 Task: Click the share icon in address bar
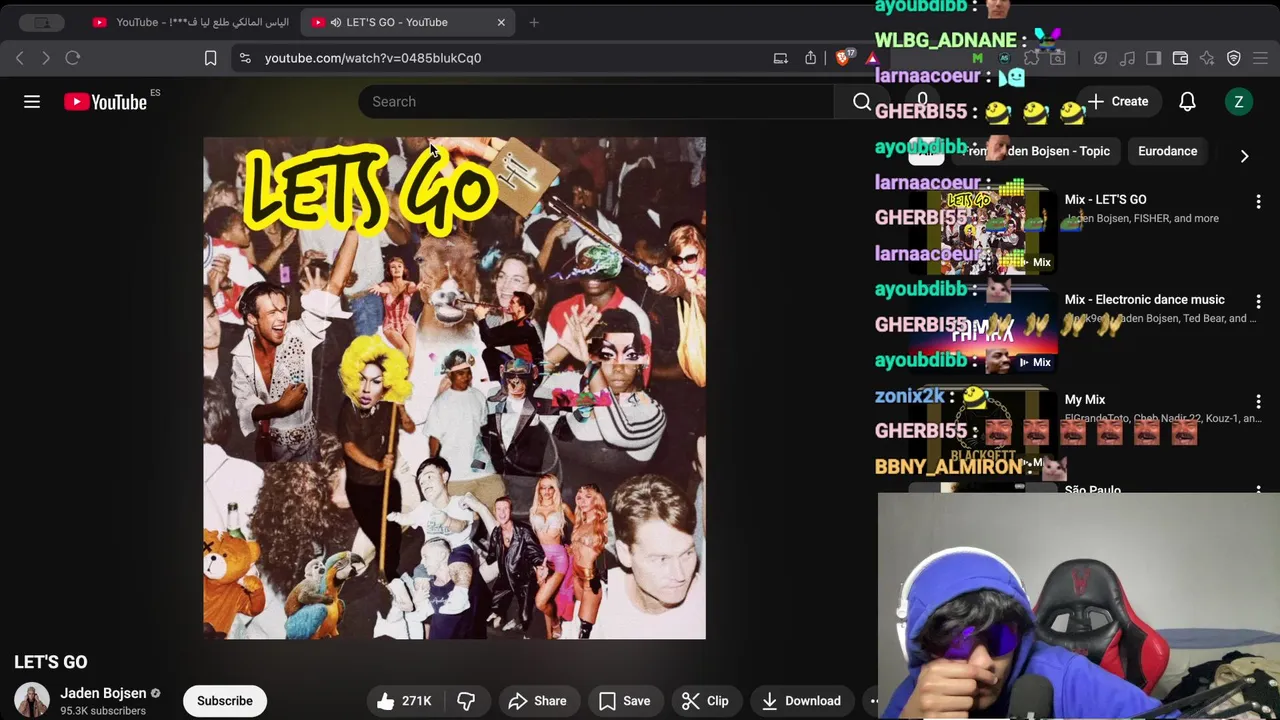pyautogui.click(x=811, y=58)
